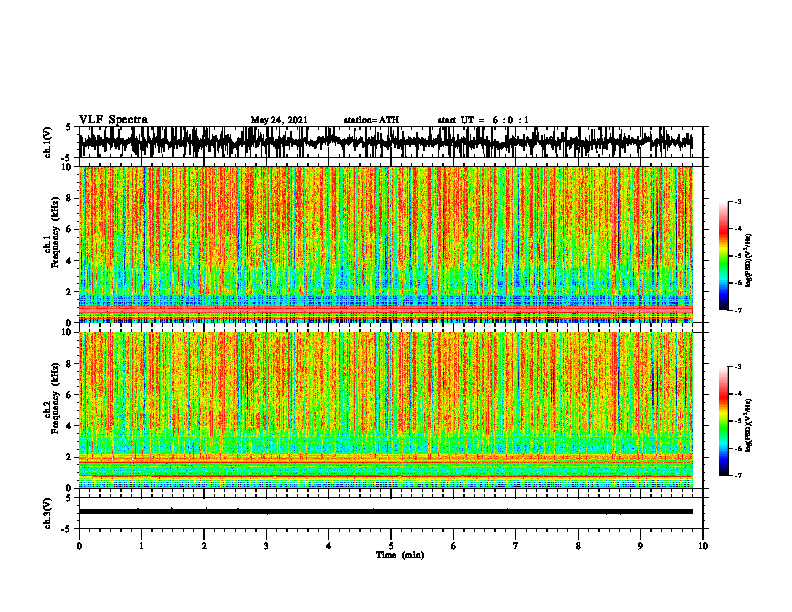Image resolution: width=792 pixels, height=612 pixels.
Task: Click the time-axis tick label "1"
Action: point(141,546)
